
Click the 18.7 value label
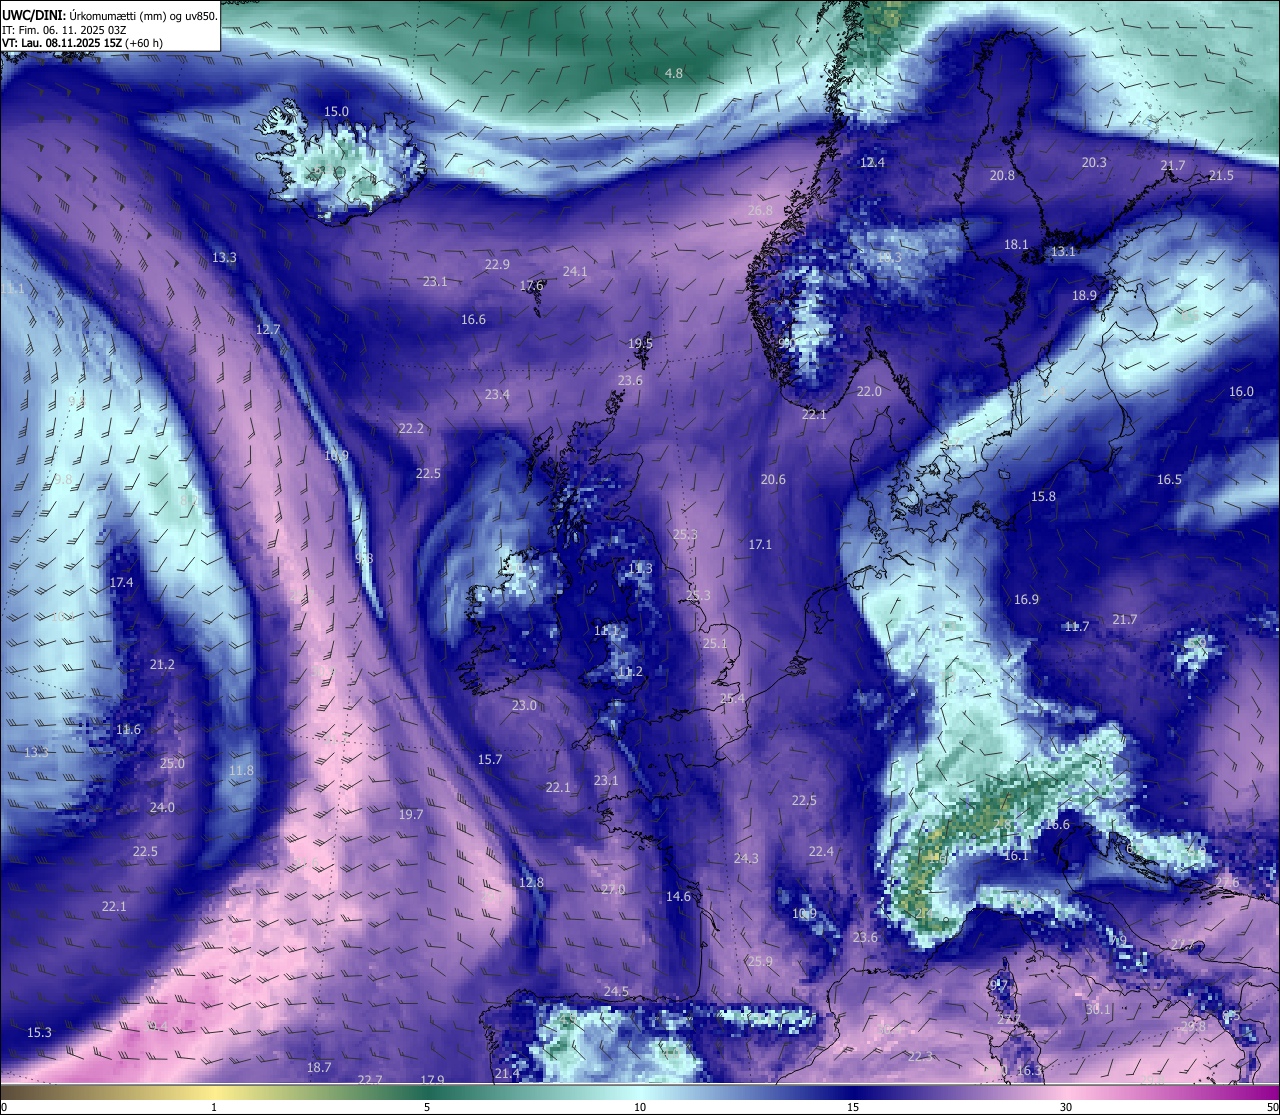(x=319, y=1067)
